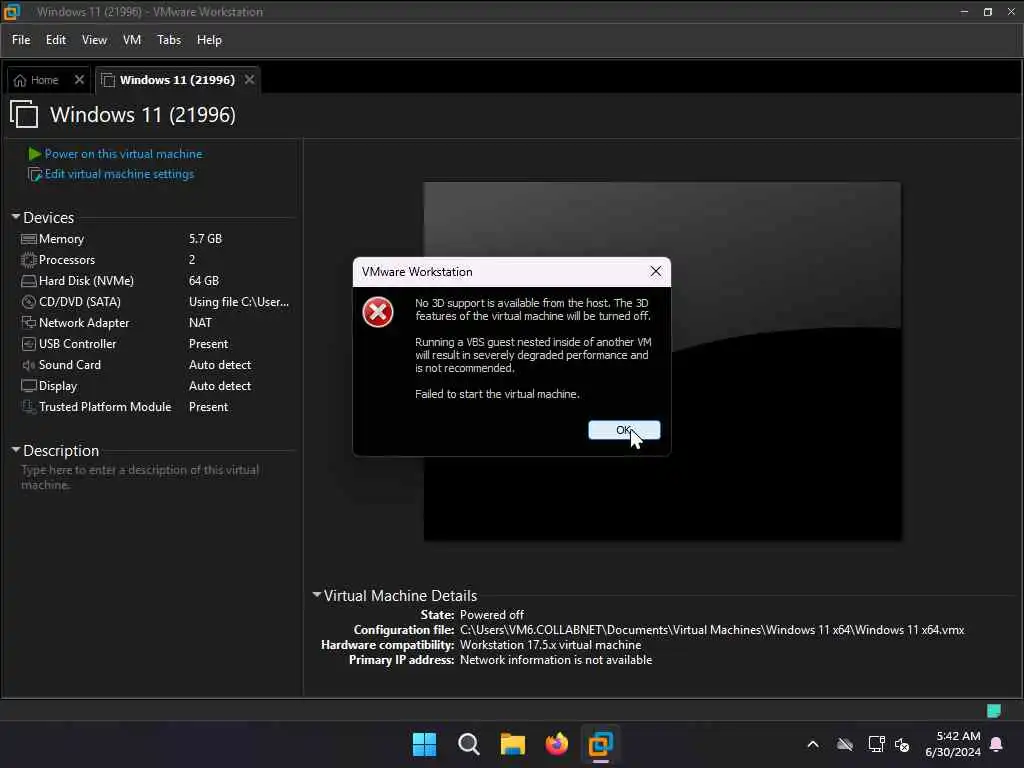Click the virtual machine preview thumbnail
This screenshot has width=1024, height=768.
click(x=662, y=361)
